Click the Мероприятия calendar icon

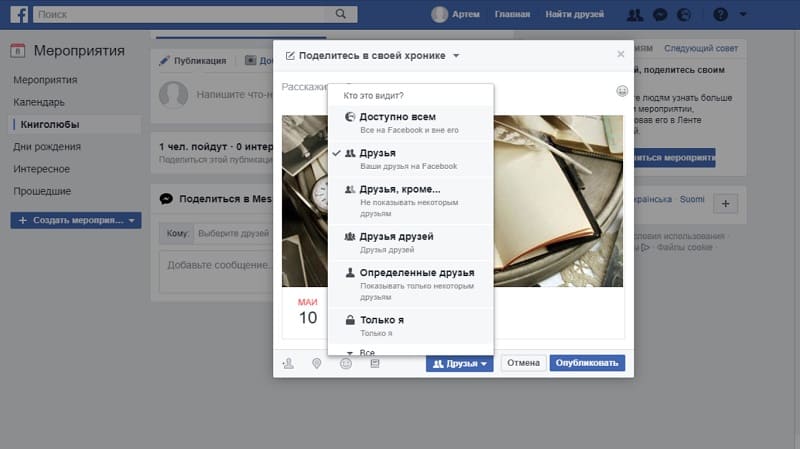[18, 51]
